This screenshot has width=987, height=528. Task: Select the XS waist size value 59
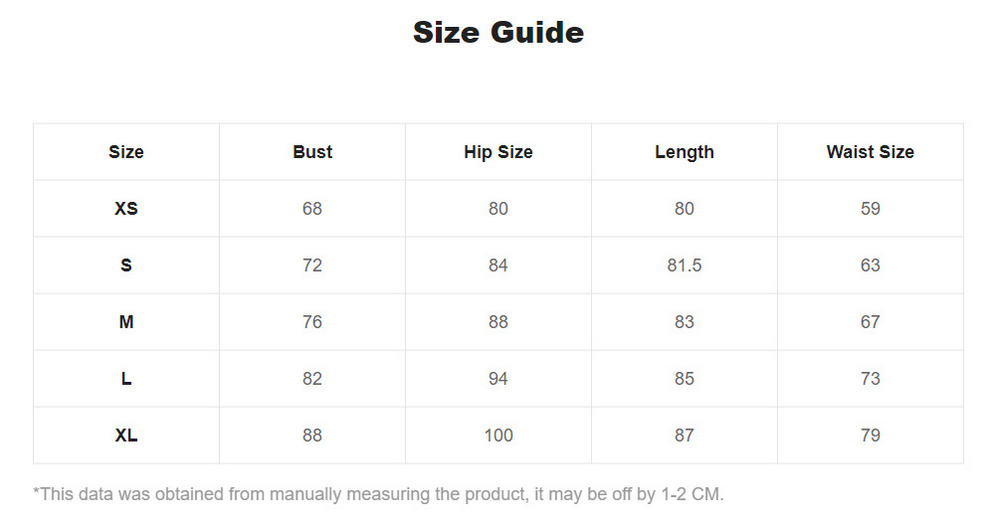pyautogui.click(x=870, y=208)
